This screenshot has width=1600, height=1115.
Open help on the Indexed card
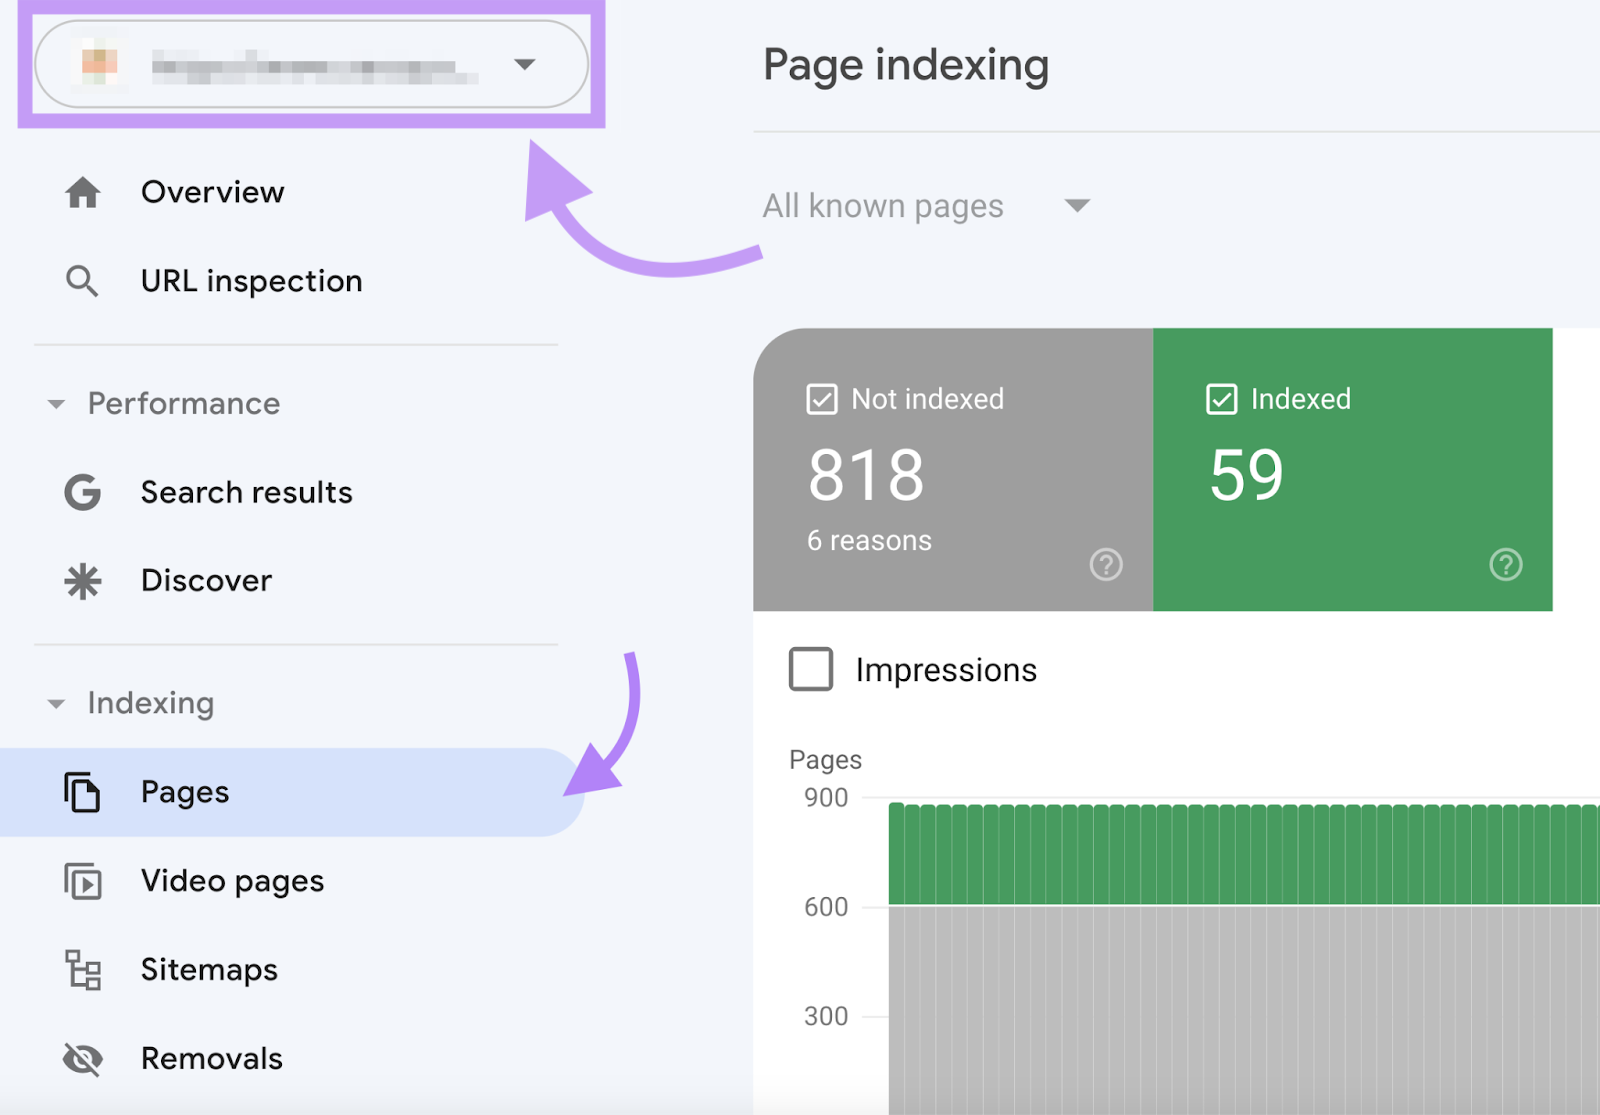pos(1505,565)
